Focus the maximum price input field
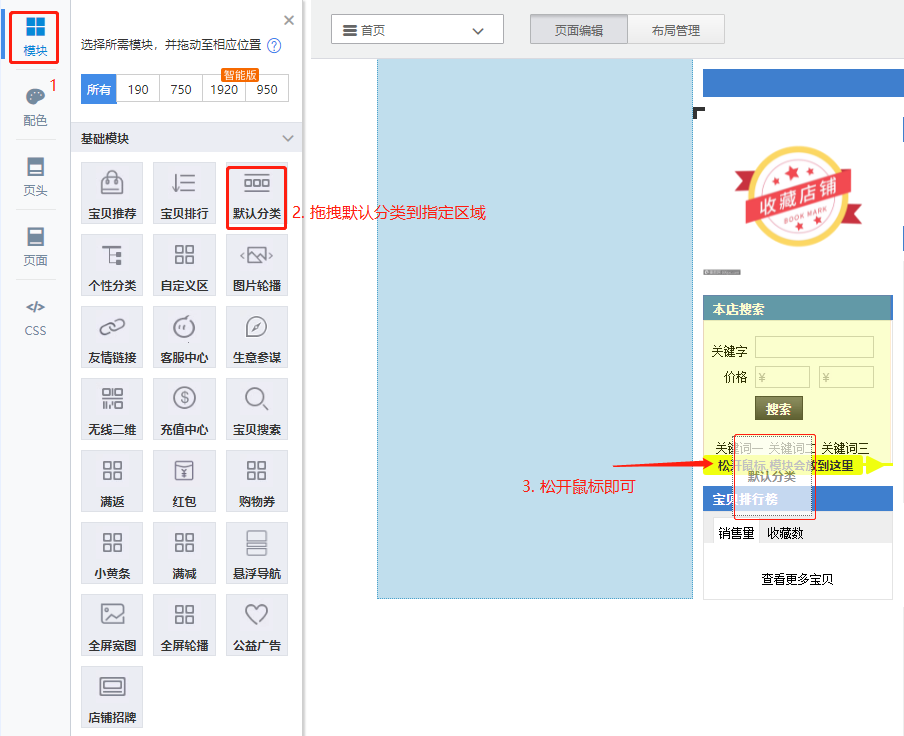Viewport: 904px width, 736px height. 846,378
